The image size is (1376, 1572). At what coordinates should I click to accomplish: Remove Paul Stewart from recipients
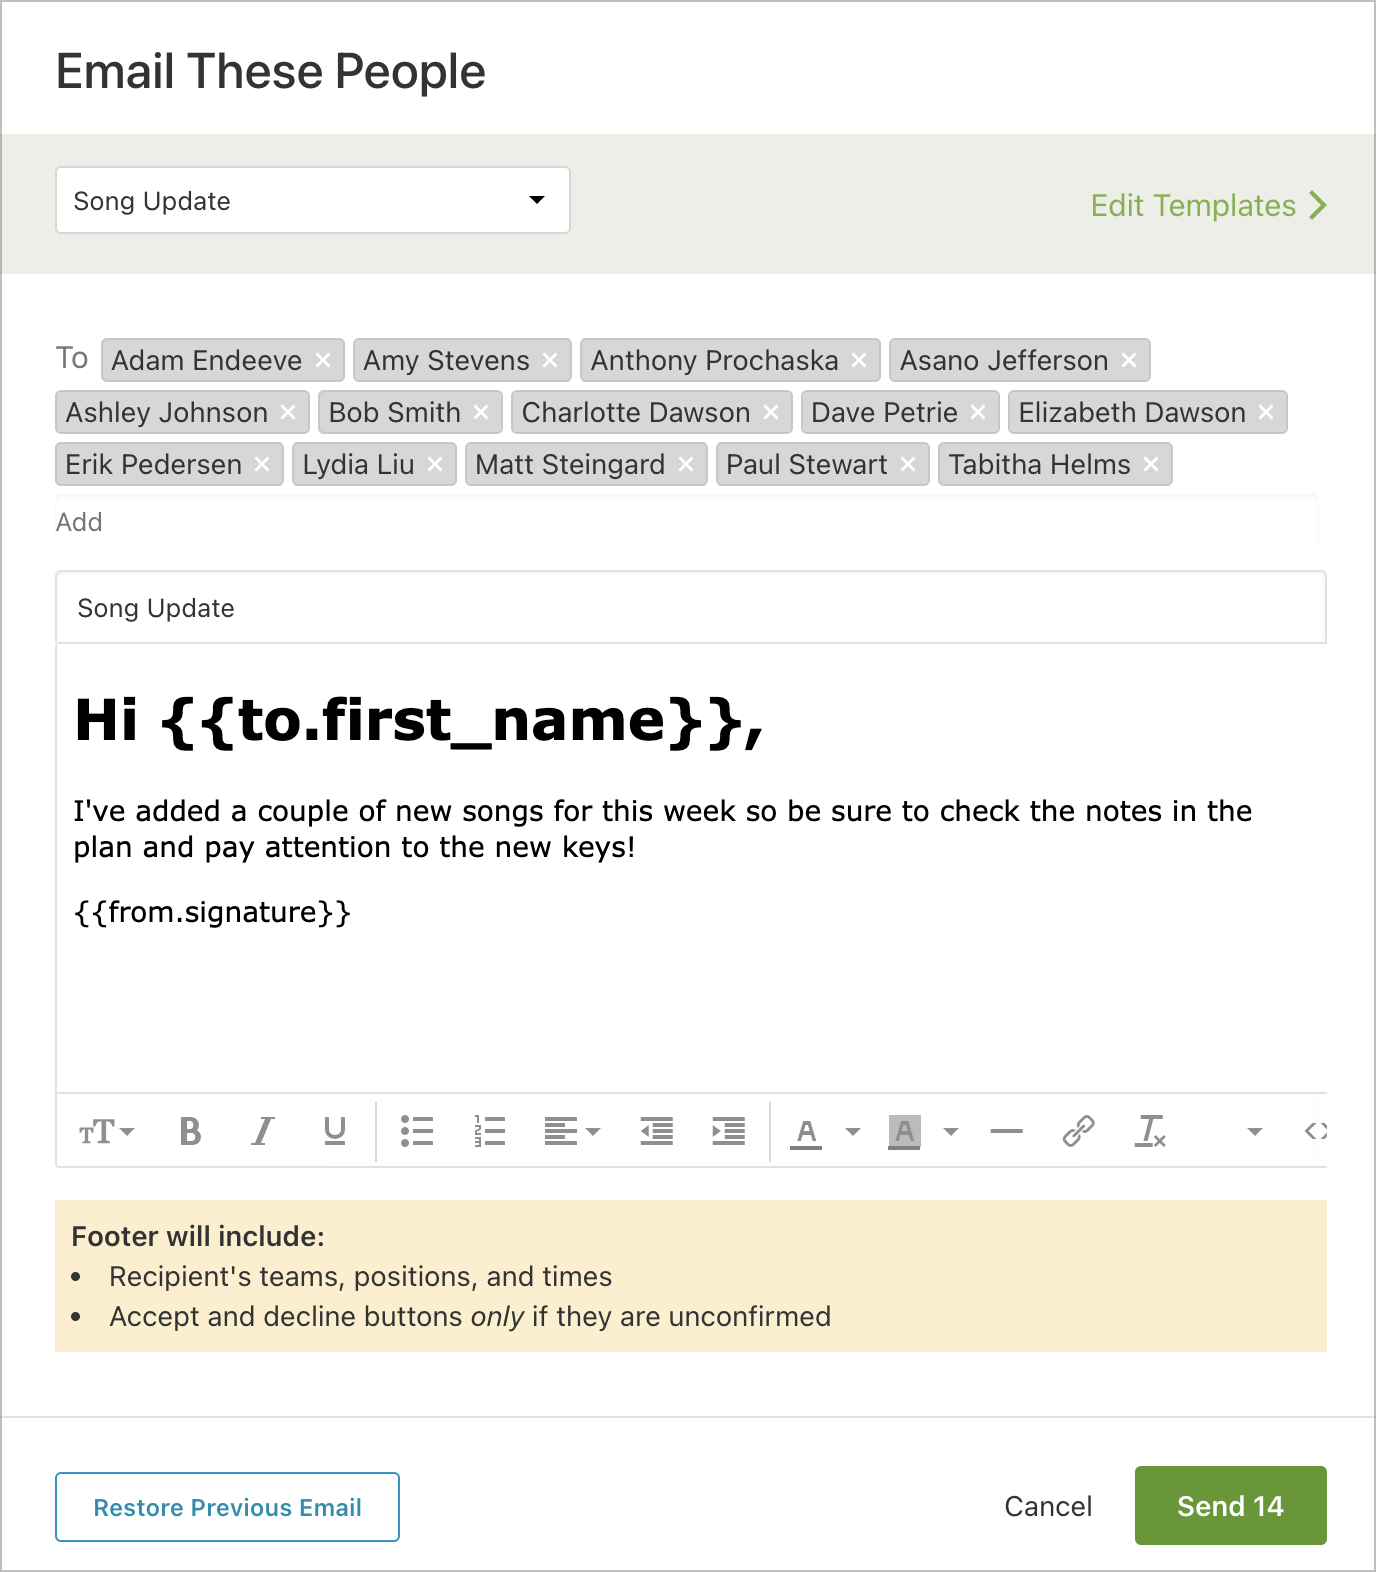point(908,464)
